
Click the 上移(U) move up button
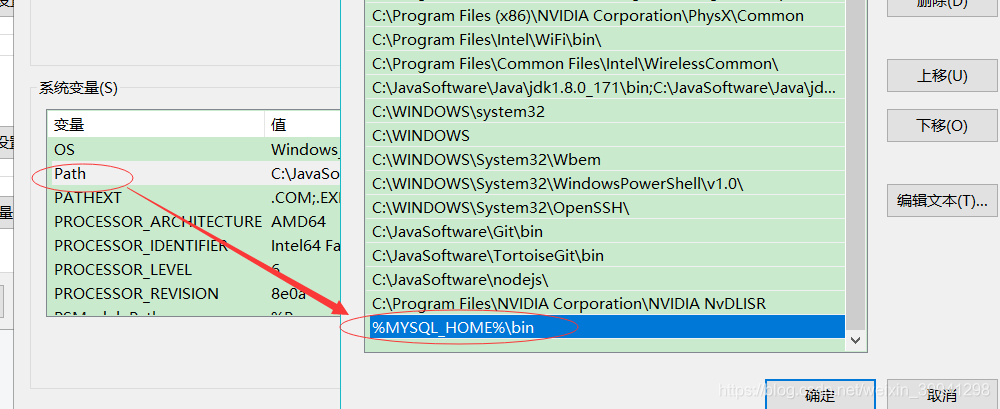click(x=942, y=76)
